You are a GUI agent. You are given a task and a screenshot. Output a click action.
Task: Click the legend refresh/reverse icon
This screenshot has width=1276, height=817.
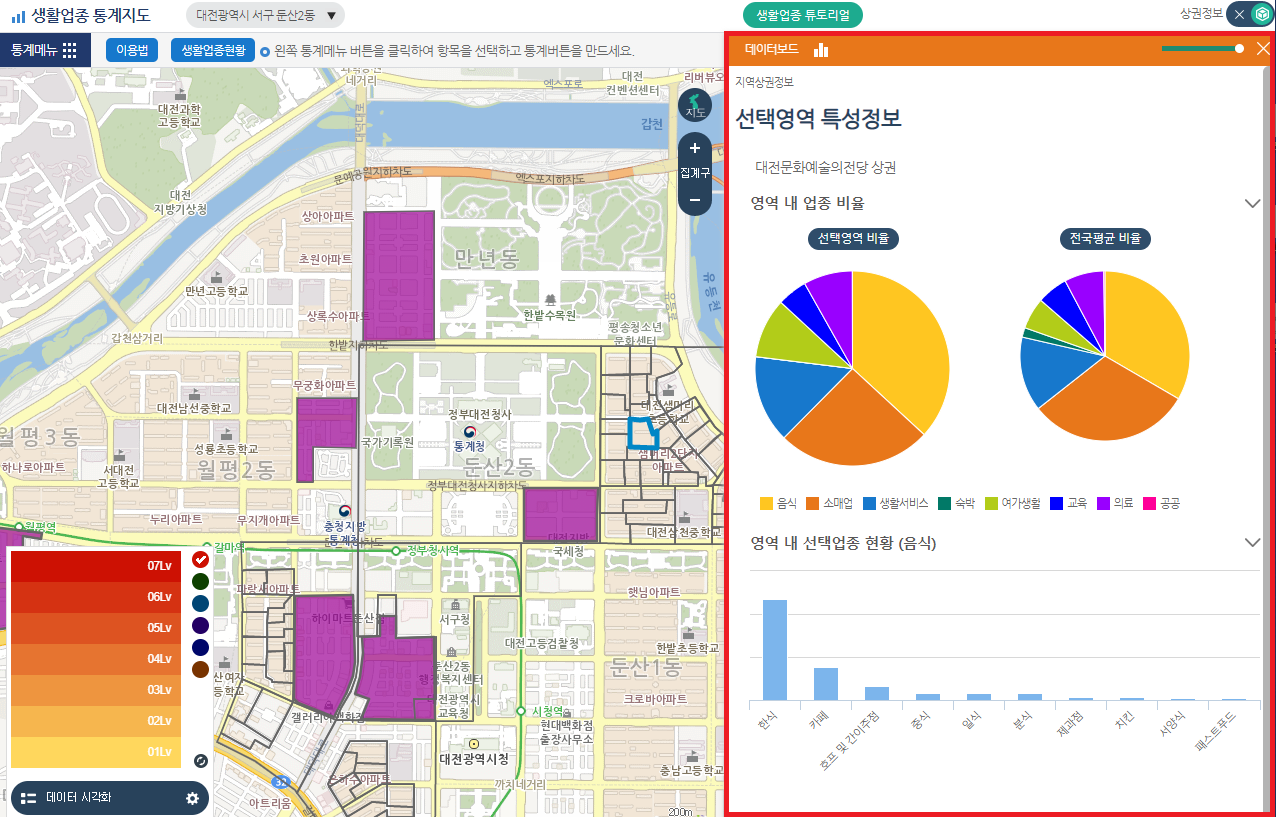click(x=200, y=761)
